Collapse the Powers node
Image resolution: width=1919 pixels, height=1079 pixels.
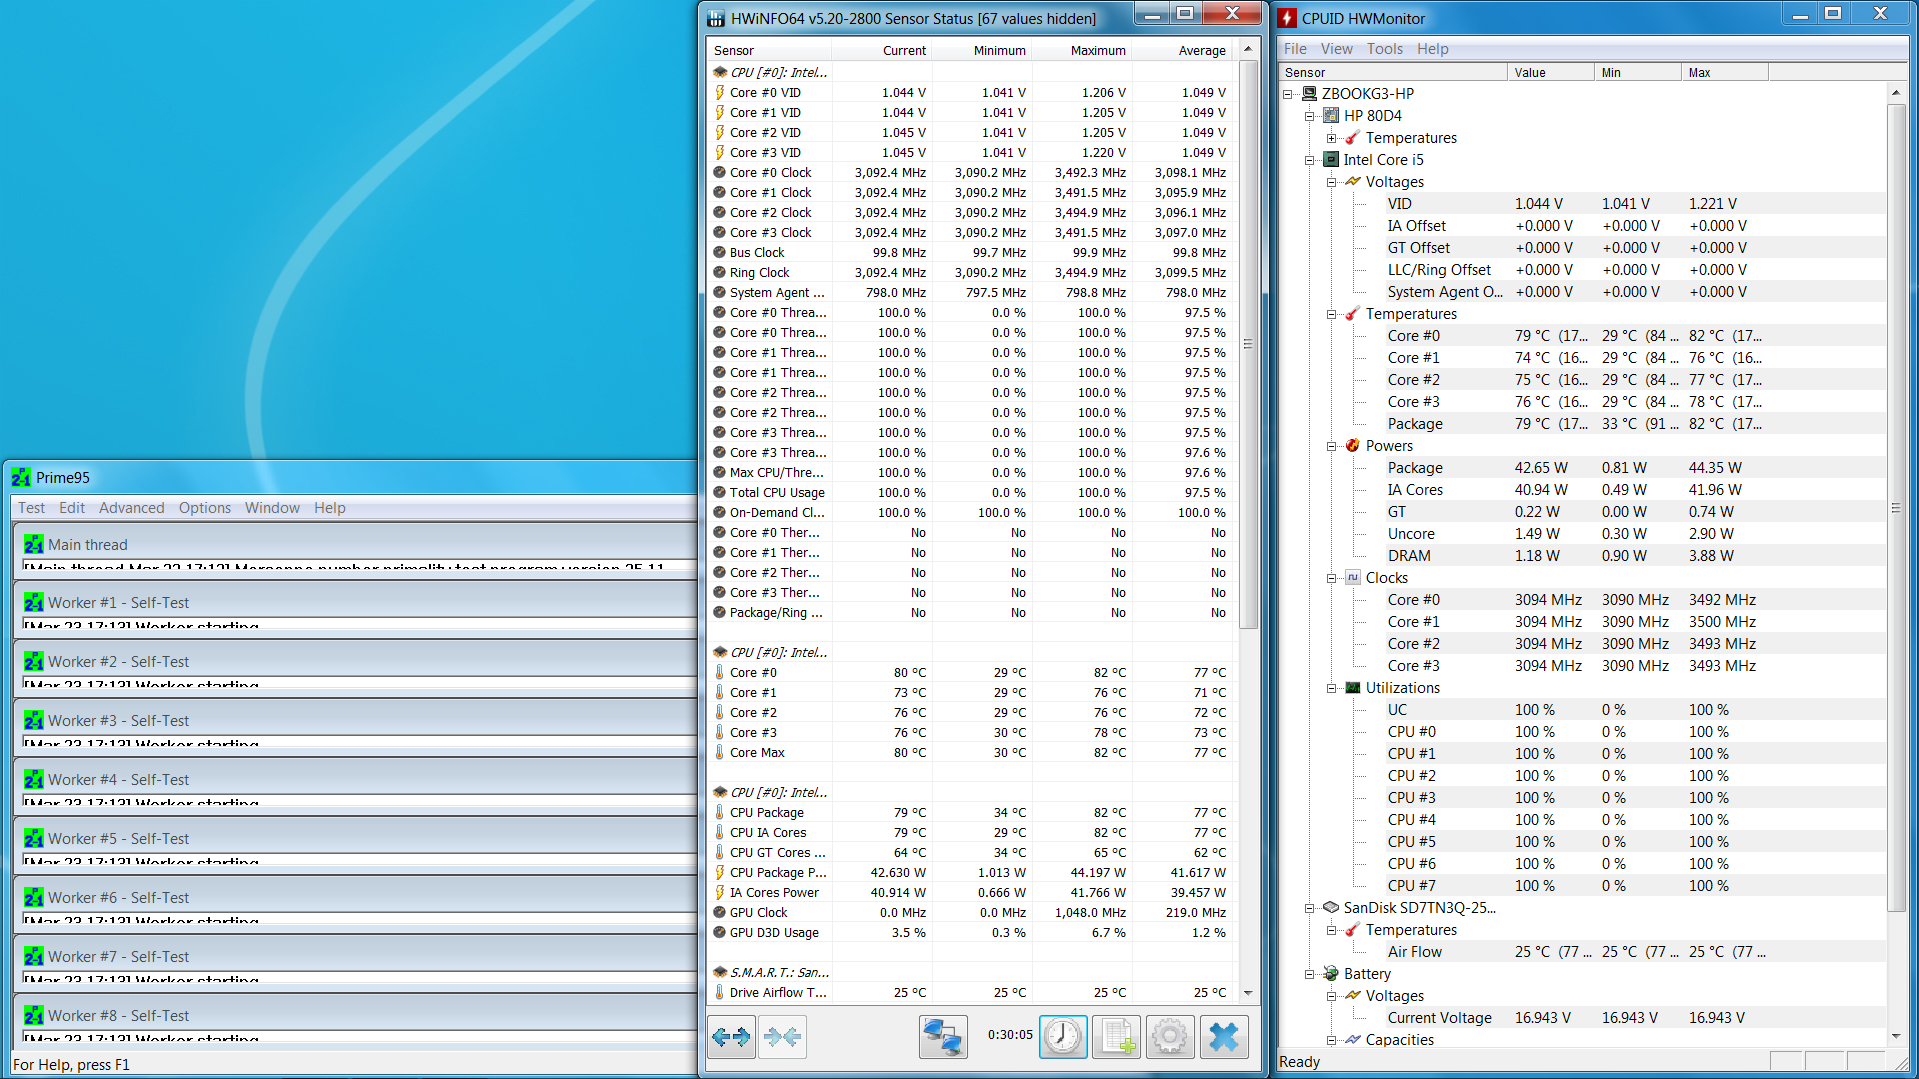tap(1332, 446)
